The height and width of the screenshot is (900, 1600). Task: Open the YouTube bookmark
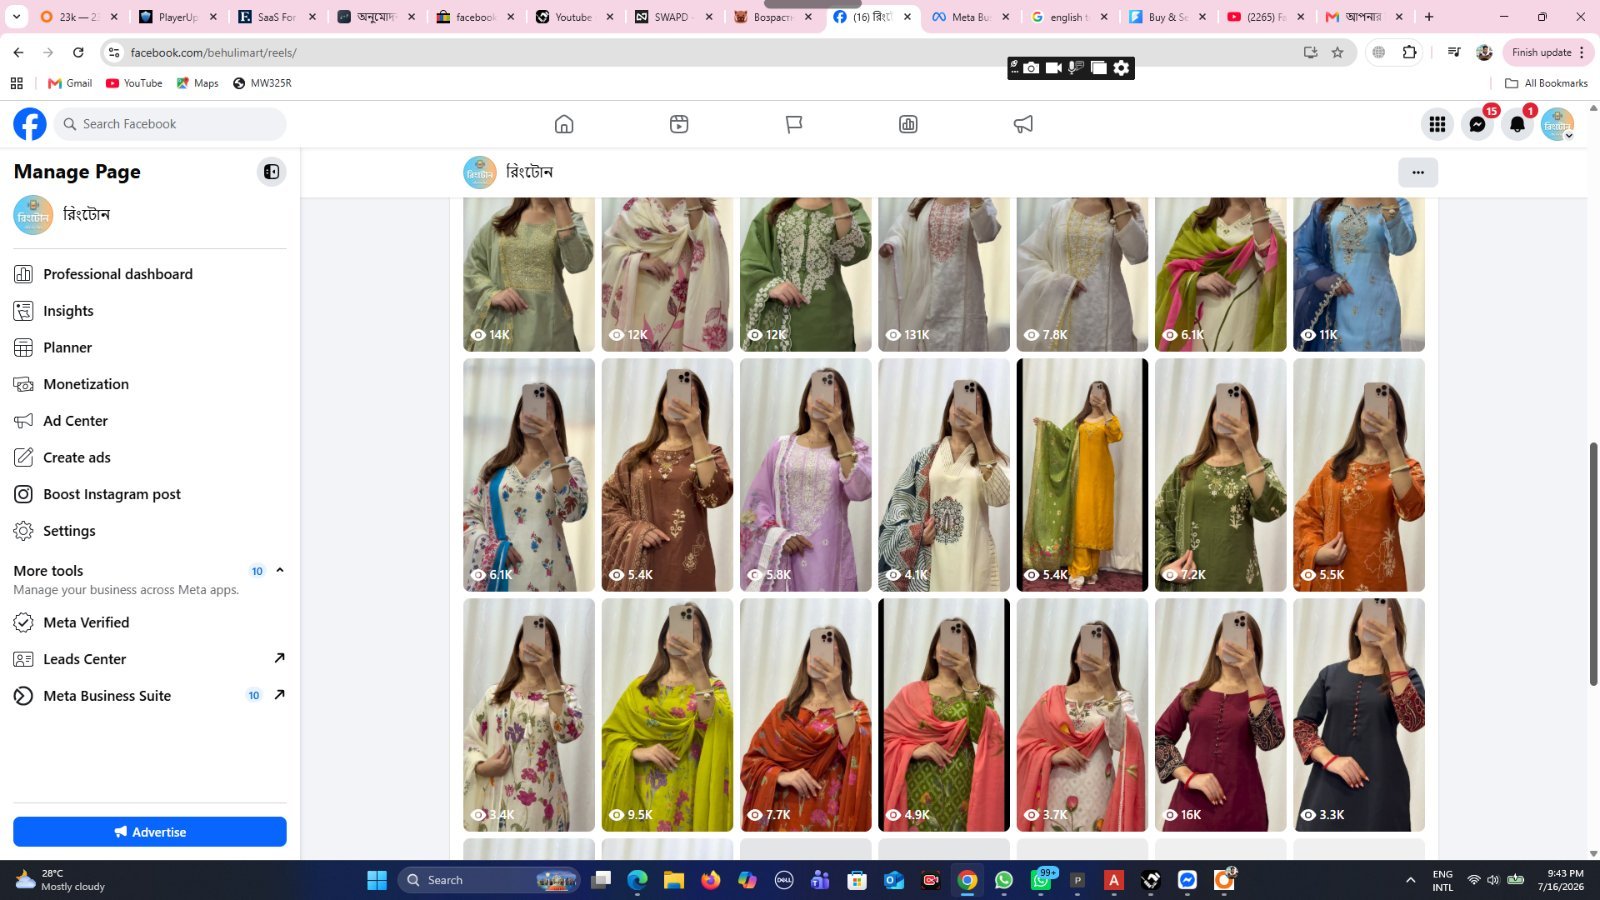pyautogui.click(x=134, y=83)
